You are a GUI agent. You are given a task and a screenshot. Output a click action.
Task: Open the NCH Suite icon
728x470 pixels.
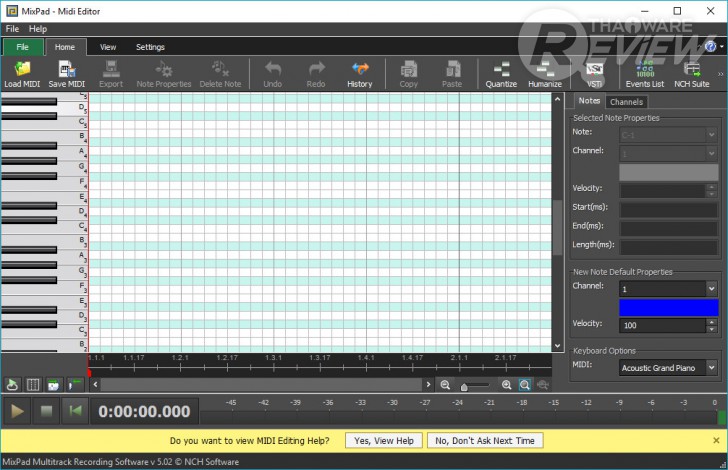pos(692,74)
